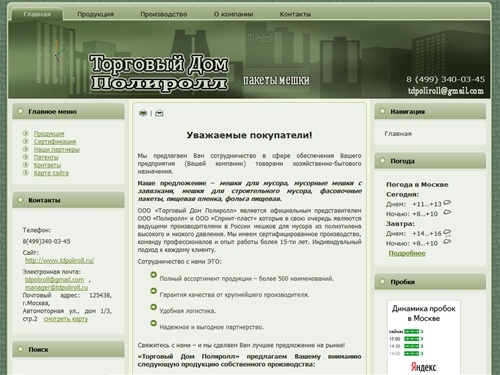Viewport: 500px width, 375px height.
Task: Click green bullet beside Надежное и выгодное партнерство
Action: pyautogui.click(x=153, y=323)
